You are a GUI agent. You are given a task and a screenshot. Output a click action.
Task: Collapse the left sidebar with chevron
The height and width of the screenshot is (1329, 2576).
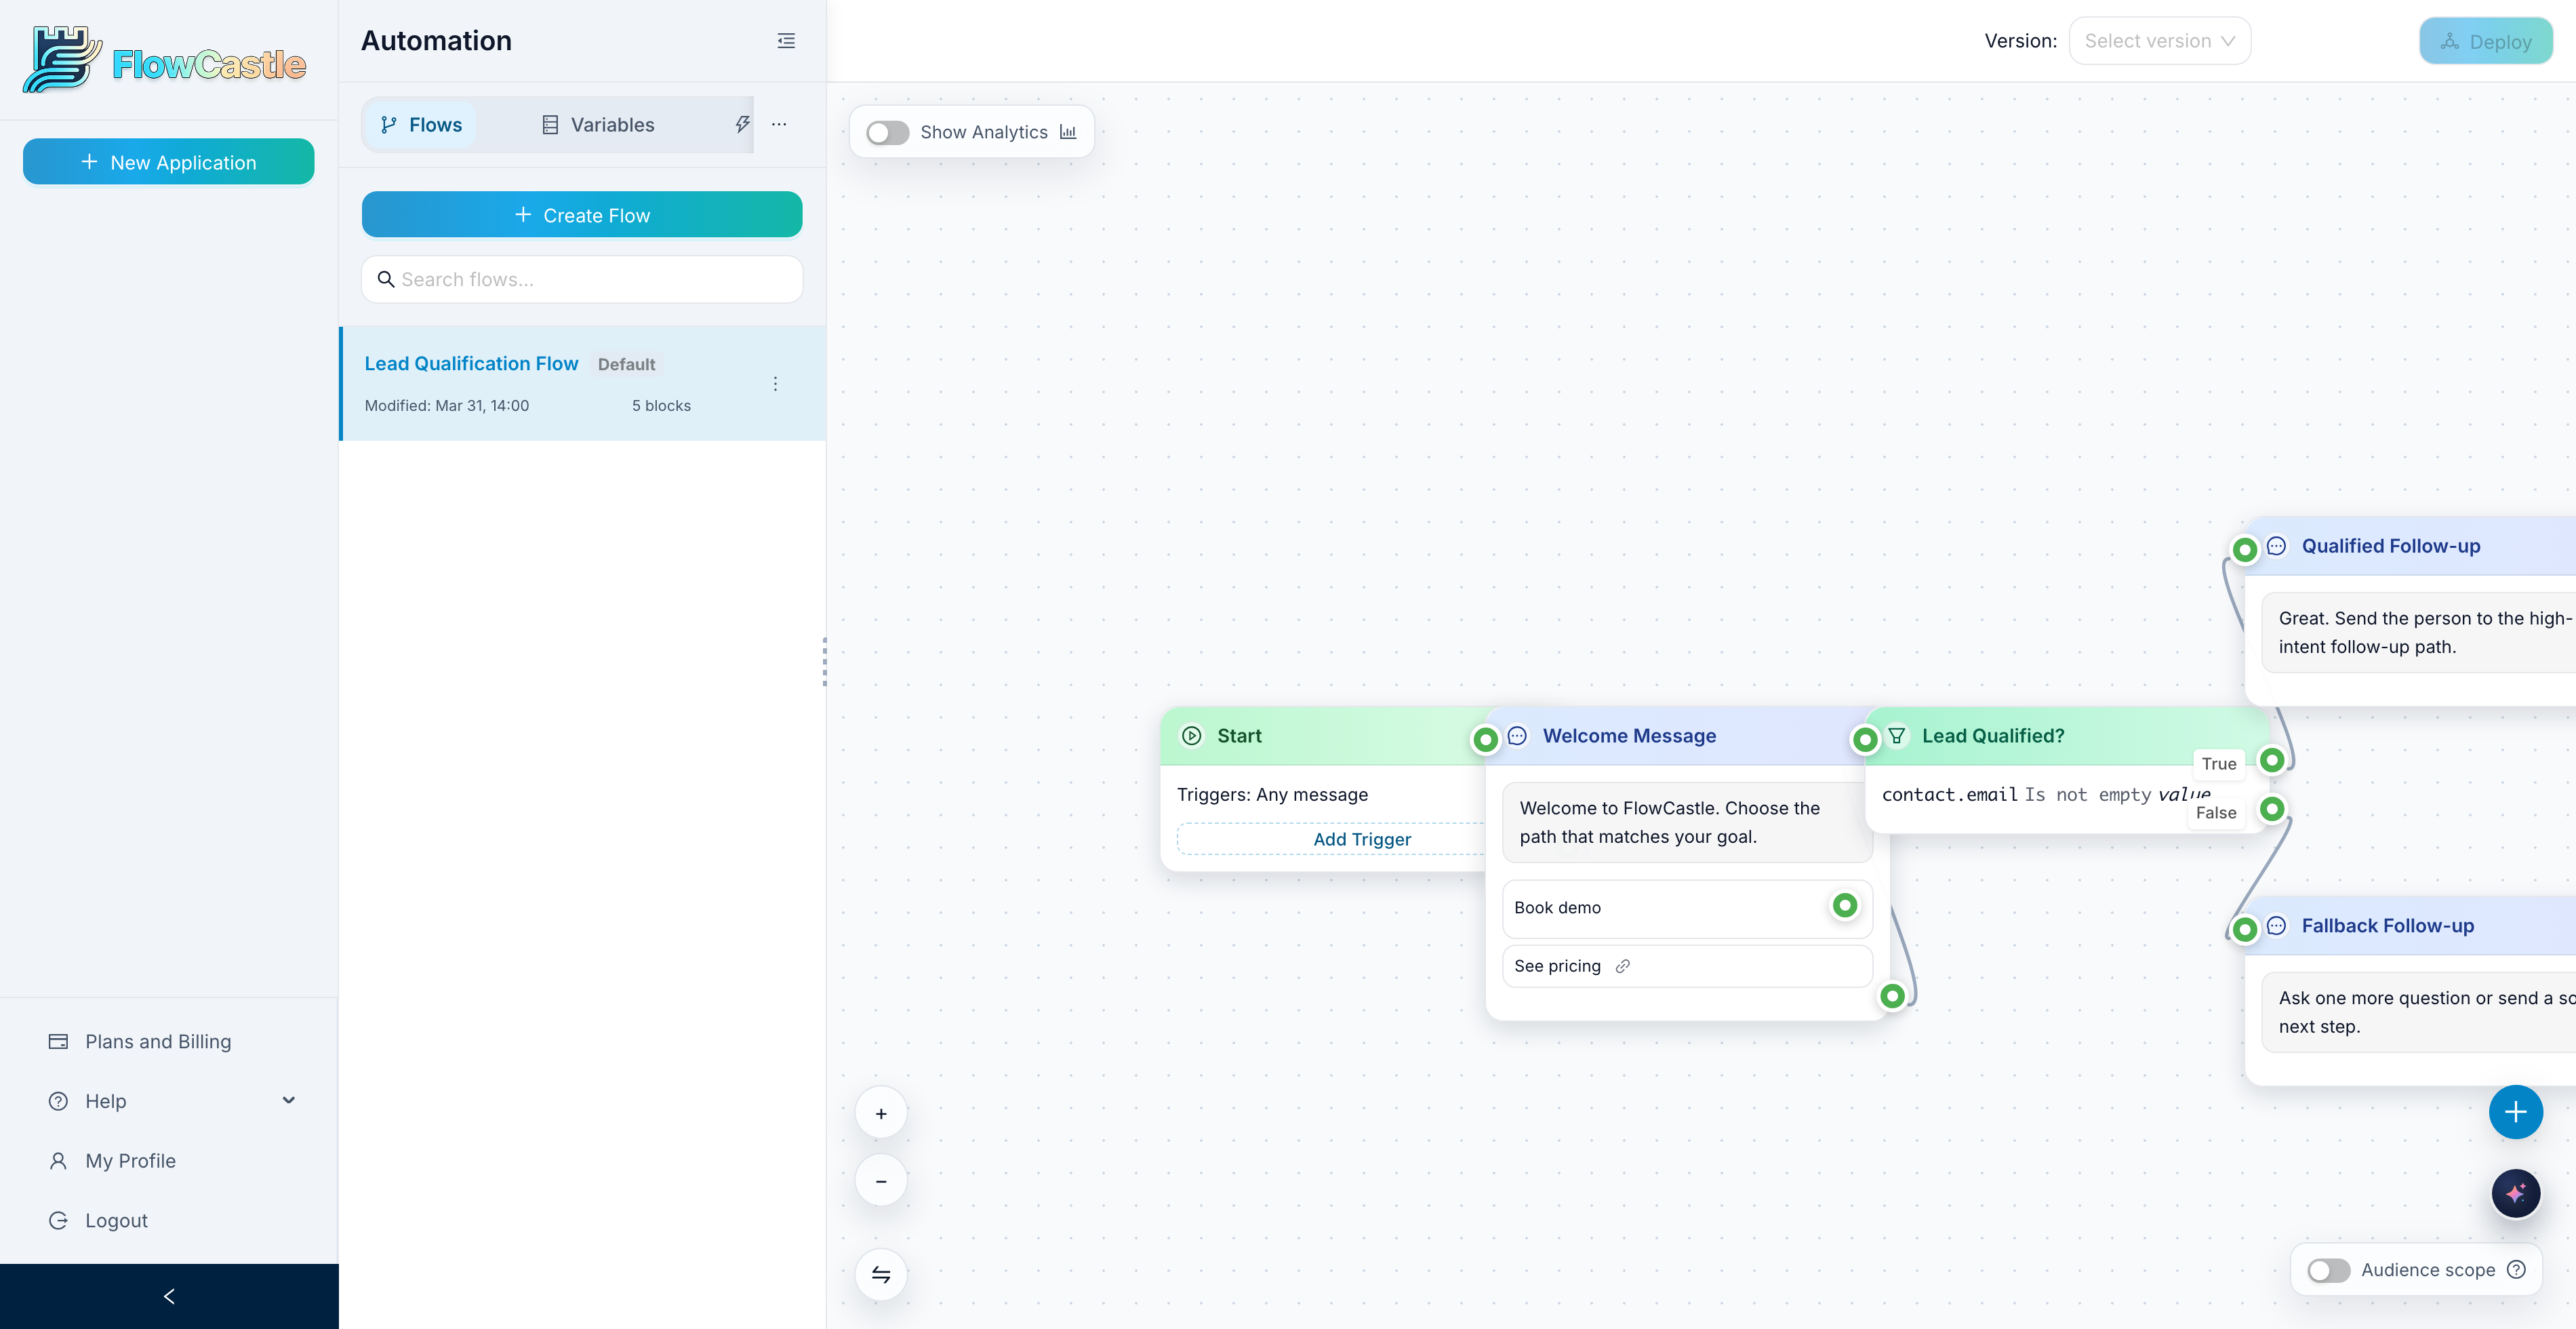(x=169, y=1296)
